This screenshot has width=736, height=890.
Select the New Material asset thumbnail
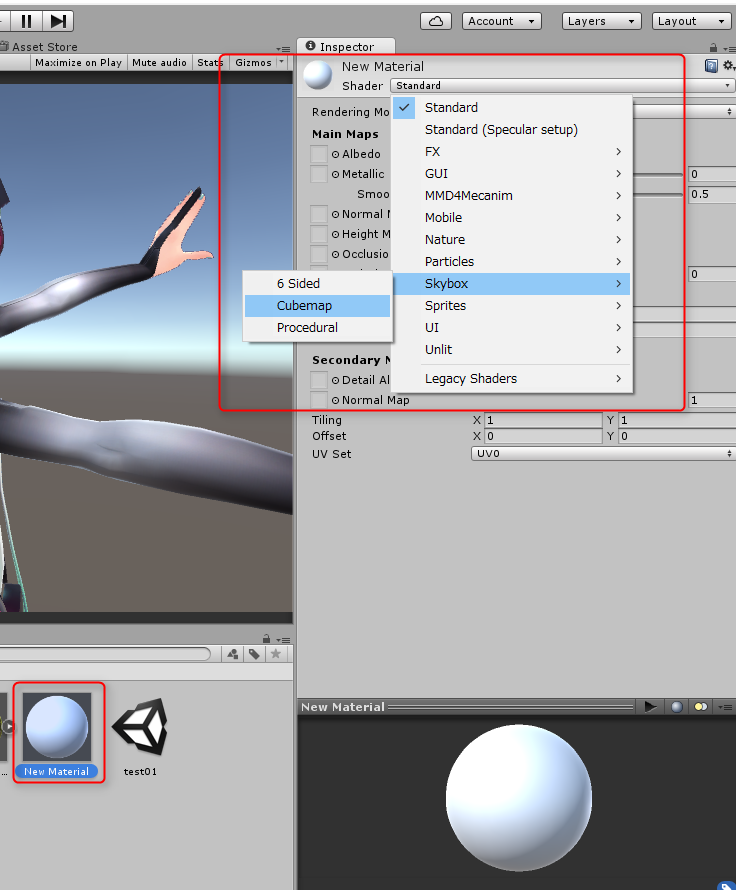(57, 727)
